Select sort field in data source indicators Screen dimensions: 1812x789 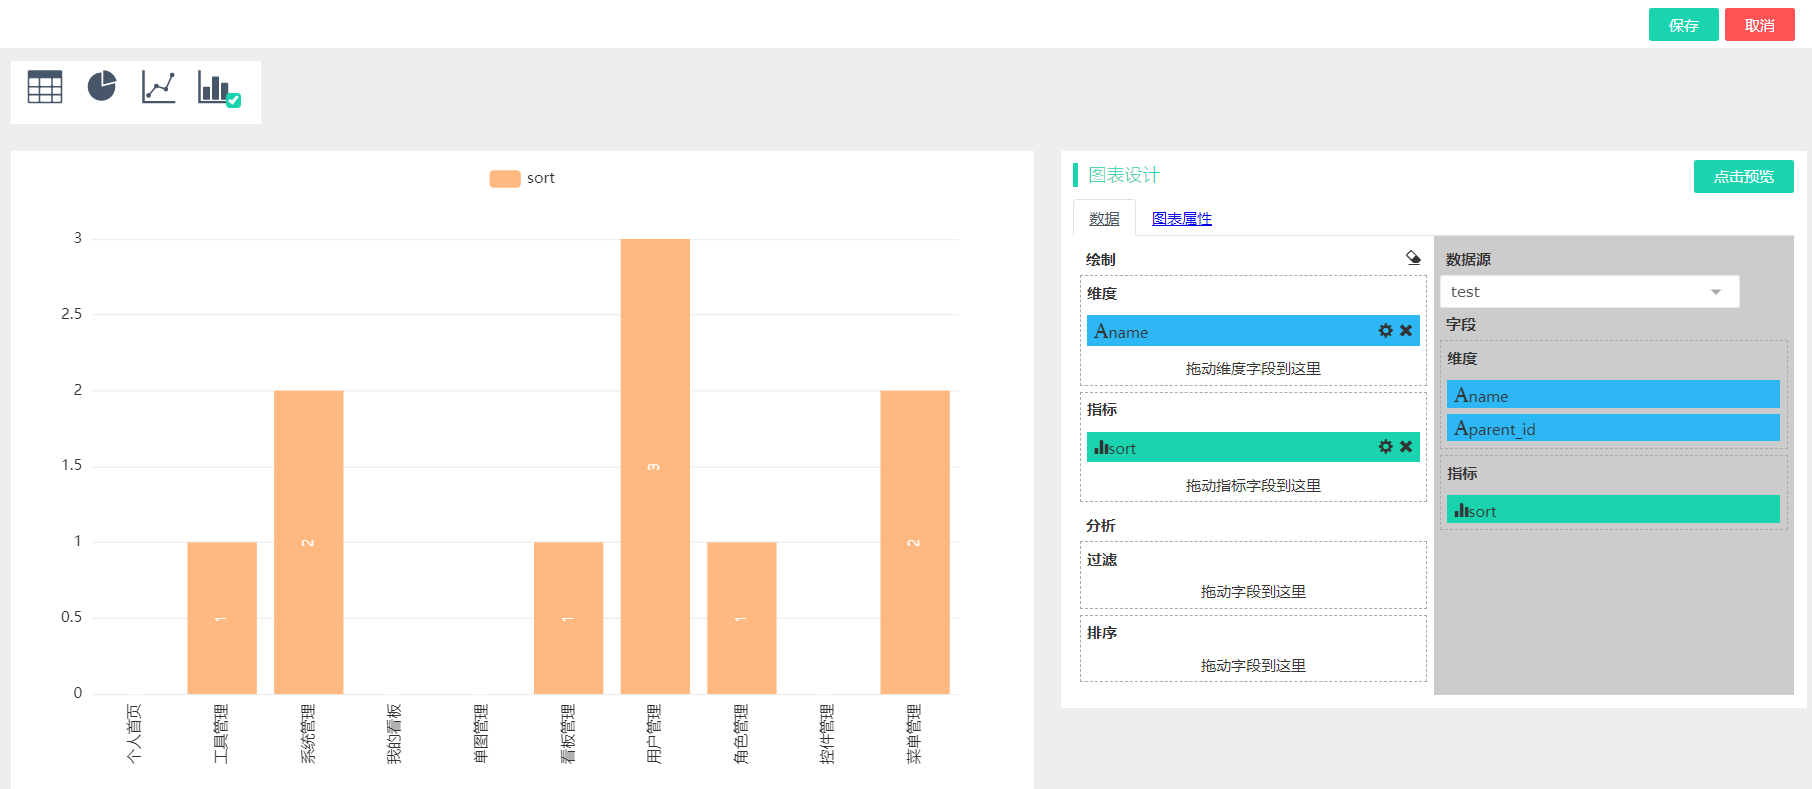click(x=1613, y=510)
